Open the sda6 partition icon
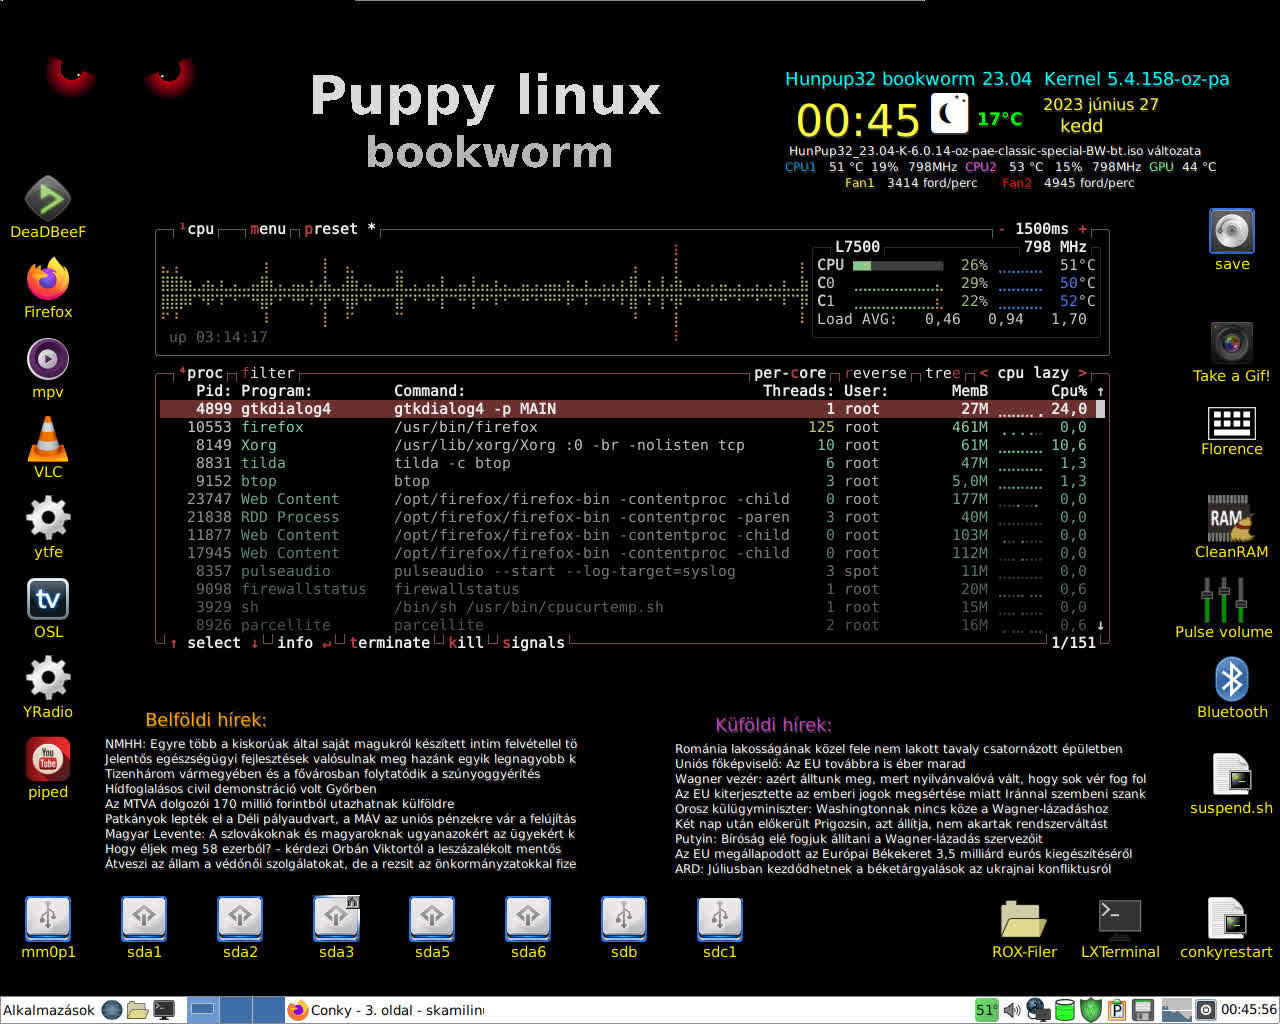 [528, 919]
